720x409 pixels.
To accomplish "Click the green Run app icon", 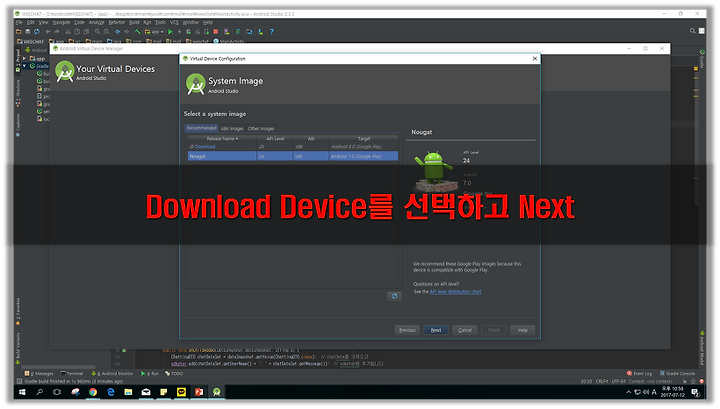I will [170, 32].
